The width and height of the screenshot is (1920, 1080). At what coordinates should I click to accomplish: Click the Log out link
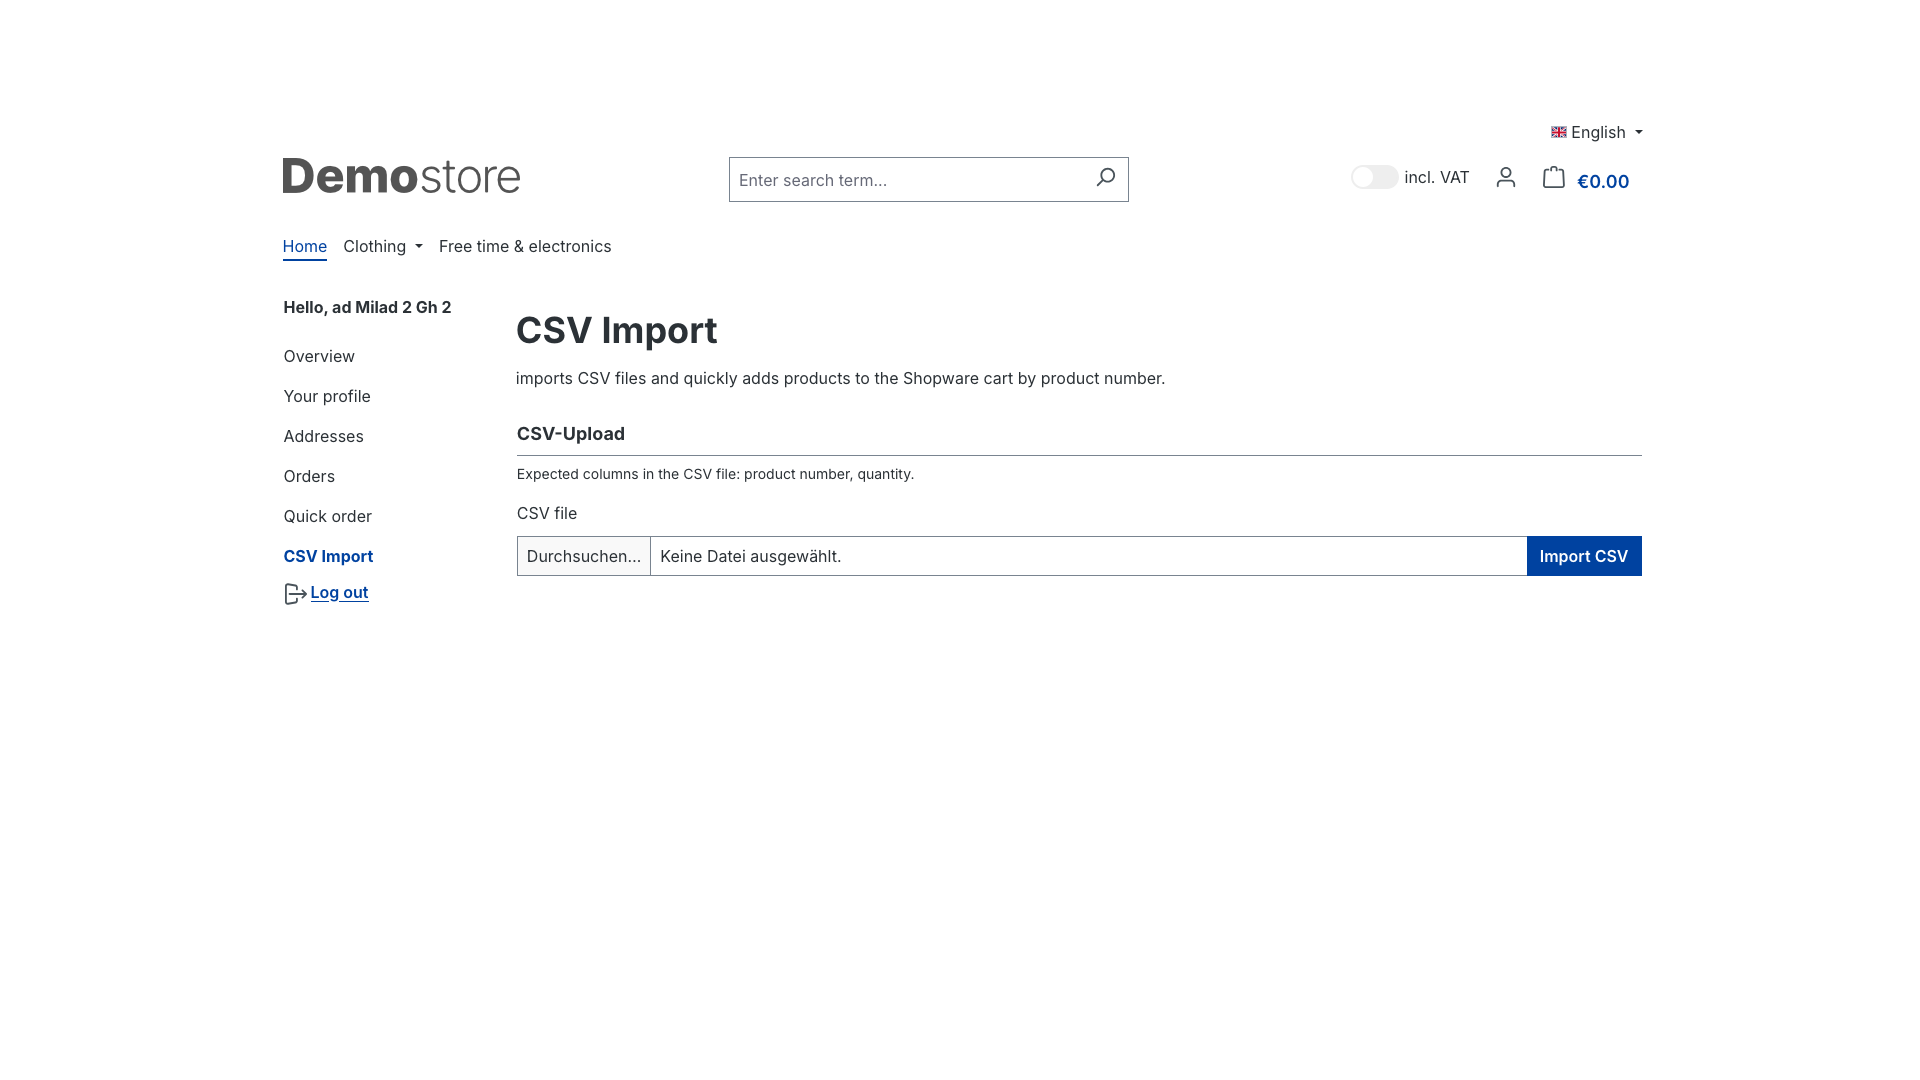tap(339, 592)
